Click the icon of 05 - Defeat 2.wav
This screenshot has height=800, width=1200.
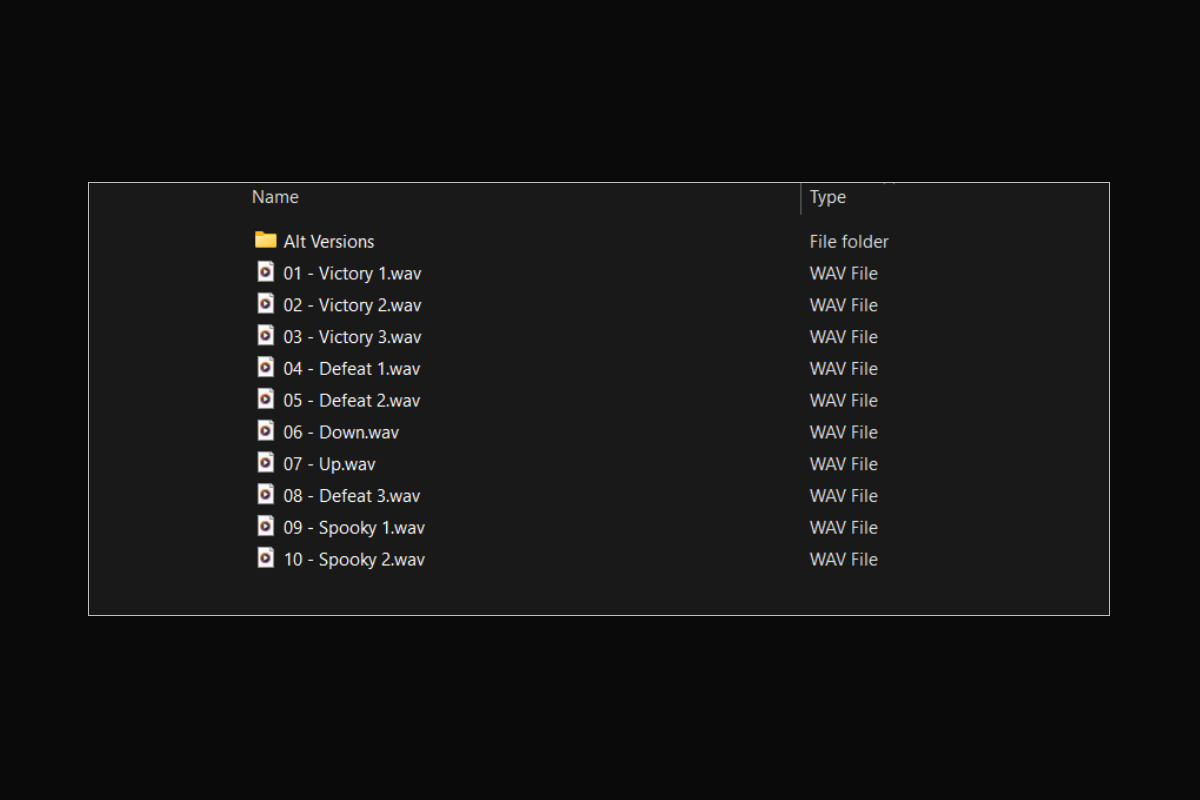click(265, 399)
